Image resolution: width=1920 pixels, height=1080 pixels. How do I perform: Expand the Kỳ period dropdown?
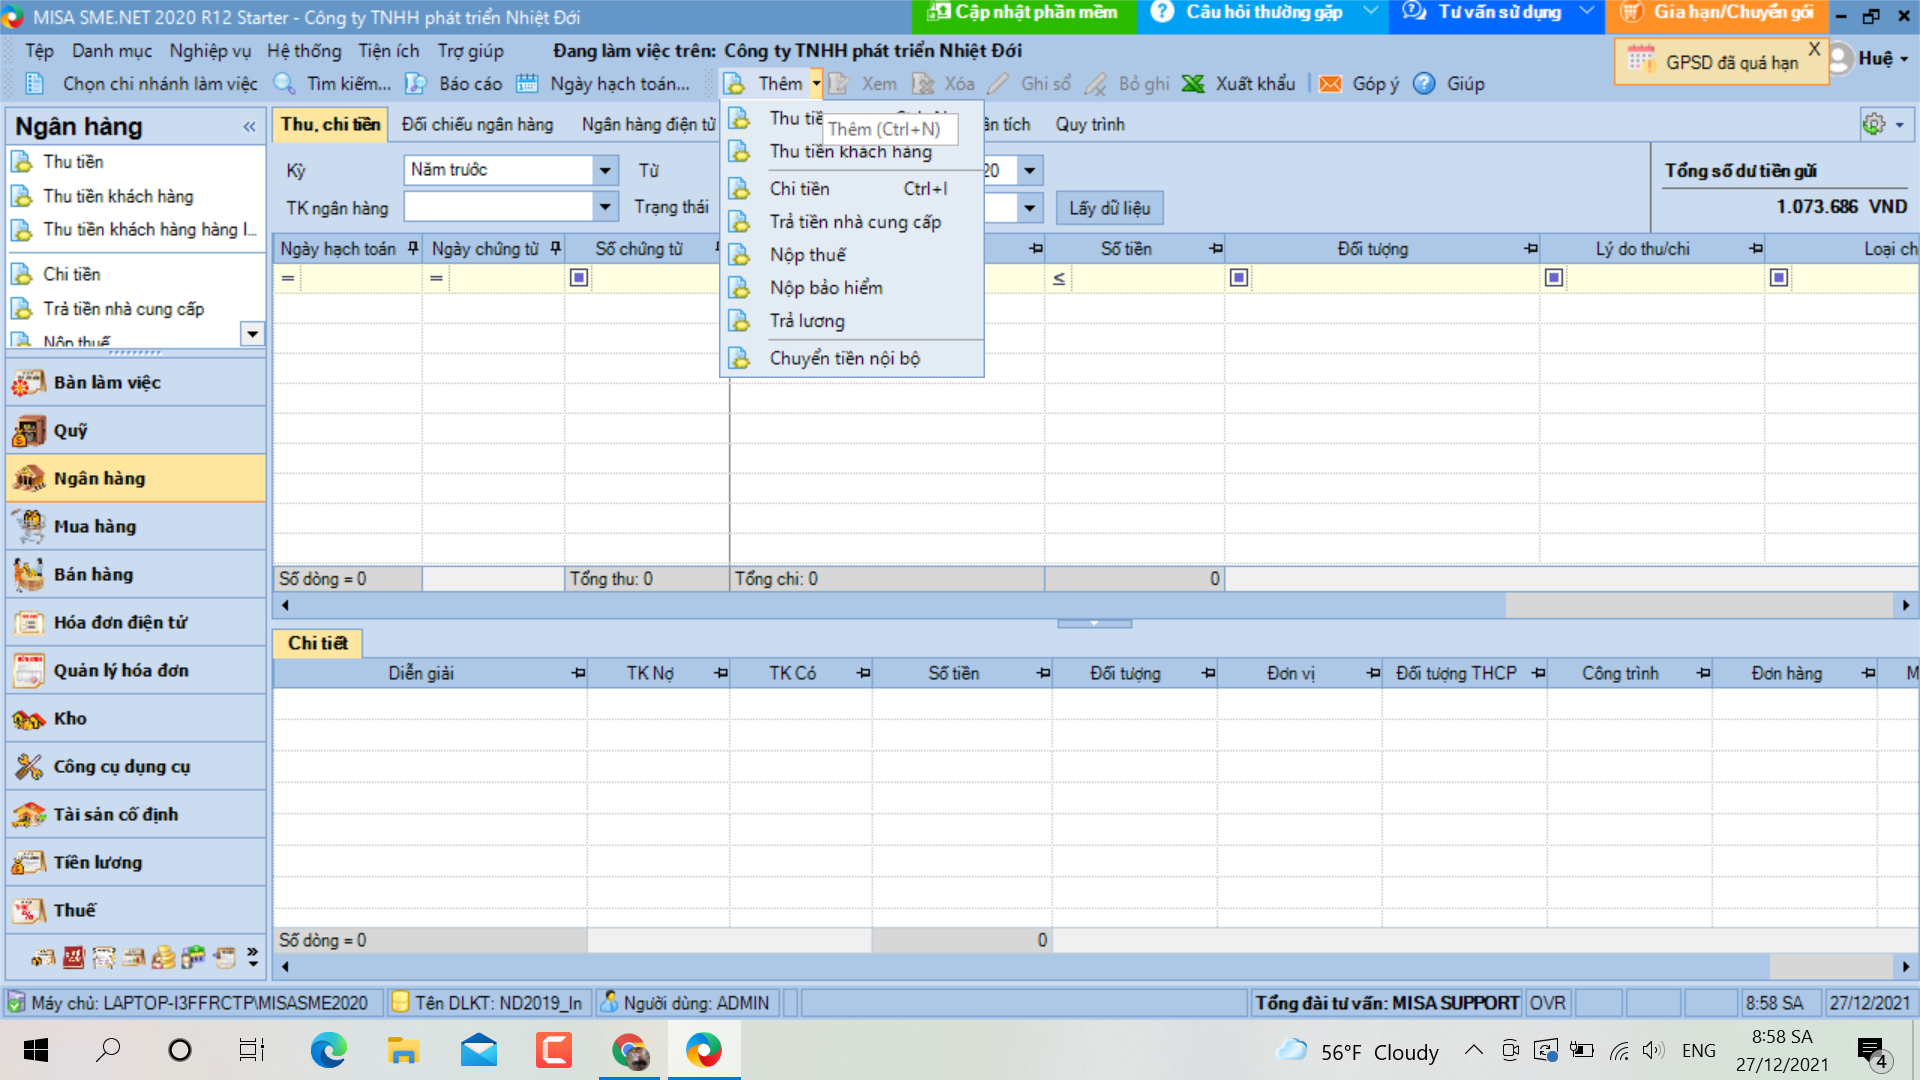pyautogui.click(x=605, y=170)
